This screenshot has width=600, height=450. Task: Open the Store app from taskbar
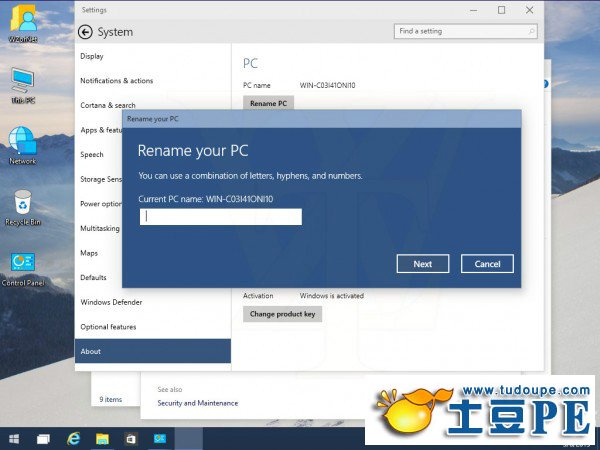coord(131,439)
